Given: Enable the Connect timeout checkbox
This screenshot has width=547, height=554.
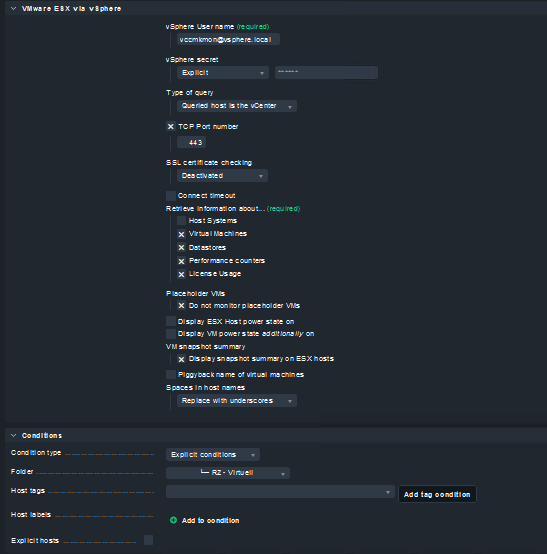Looking at the screenshot, I should click(171, 196).
